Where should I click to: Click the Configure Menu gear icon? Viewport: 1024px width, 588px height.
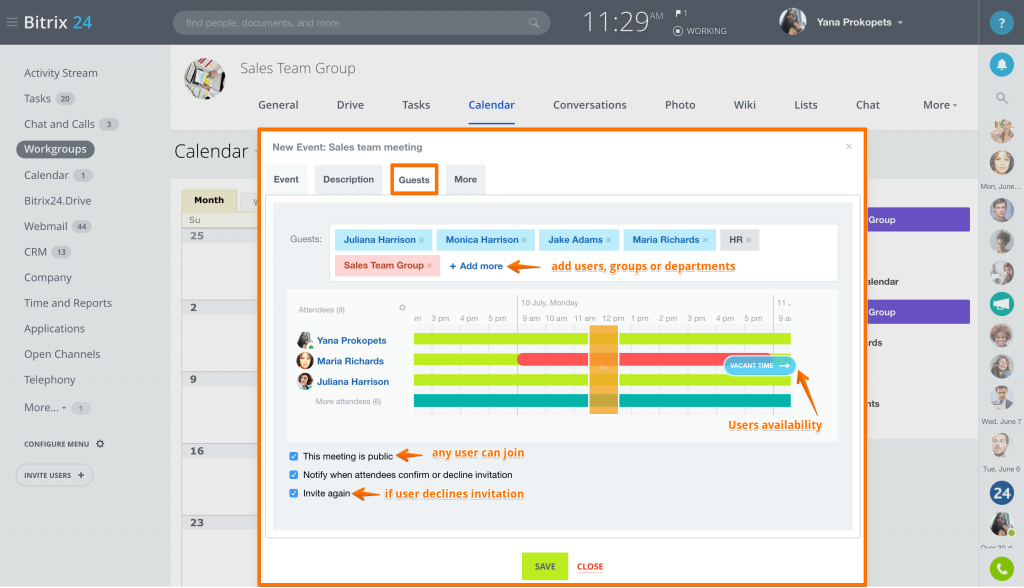pos(100,444)
